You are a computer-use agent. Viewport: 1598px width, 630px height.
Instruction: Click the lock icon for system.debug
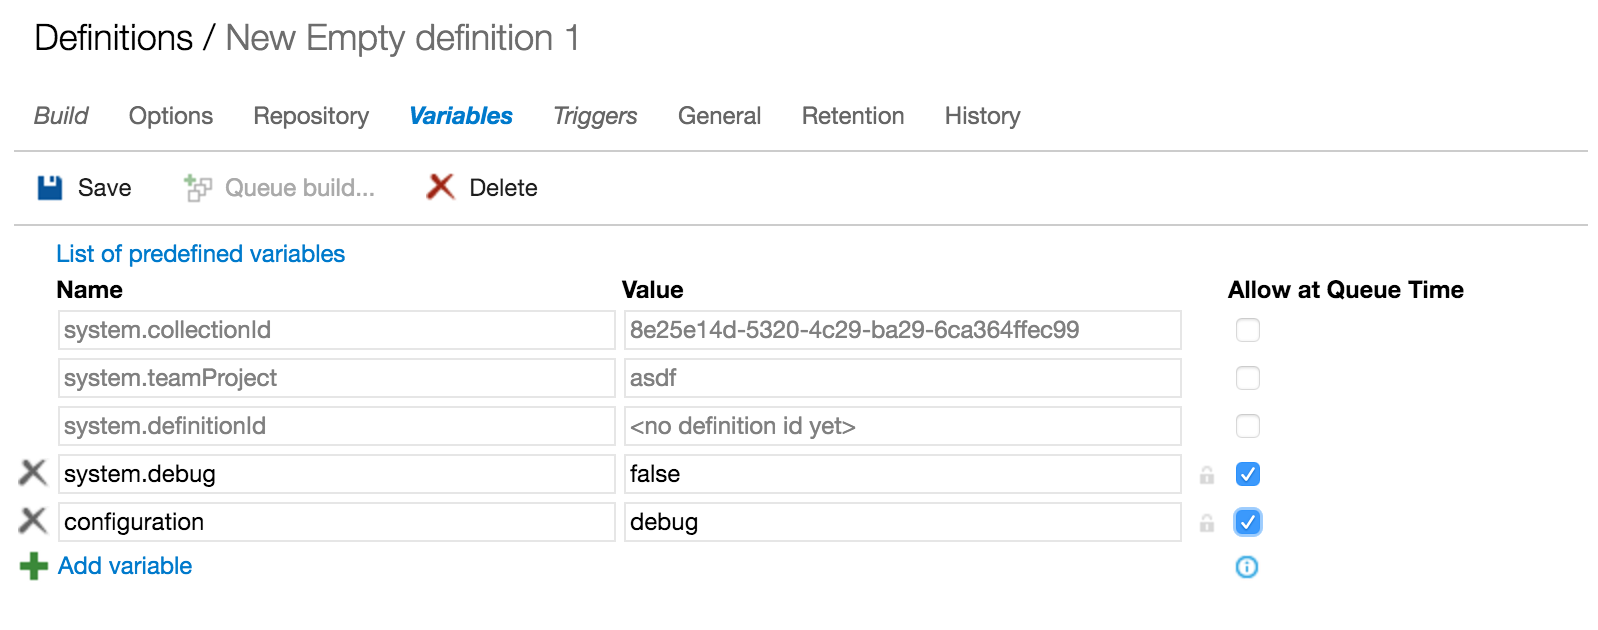(1207, 475)
